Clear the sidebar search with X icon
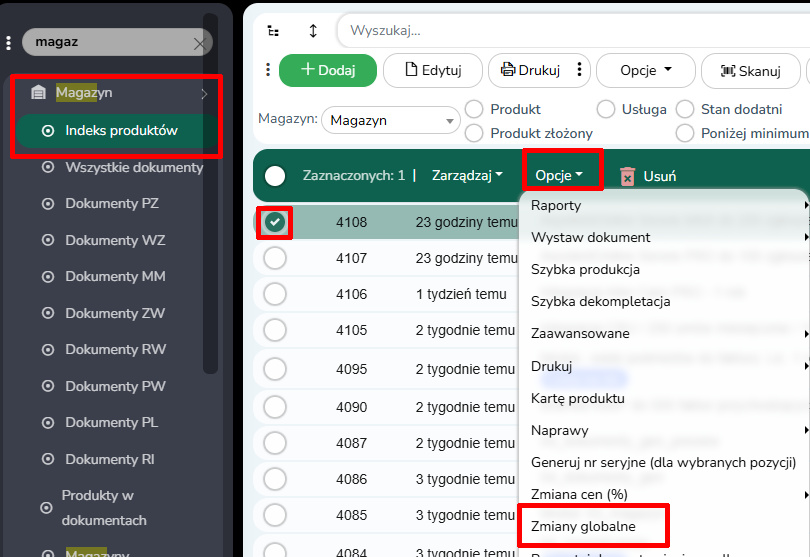This screenshot has width=810, height=557. coord(199,43)
